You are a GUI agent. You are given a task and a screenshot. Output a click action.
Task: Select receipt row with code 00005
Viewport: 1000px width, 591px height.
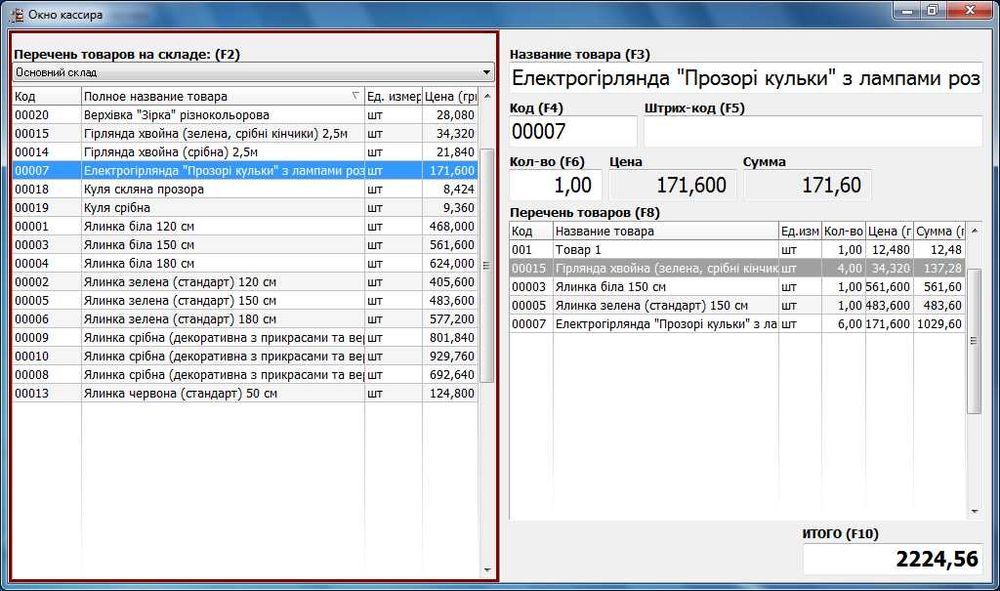click(737, 305)
